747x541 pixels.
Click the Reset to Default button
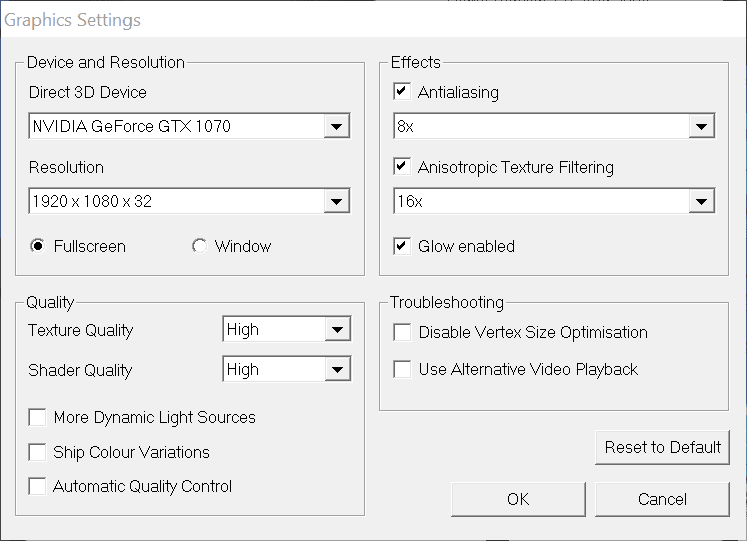coord(662,447)
